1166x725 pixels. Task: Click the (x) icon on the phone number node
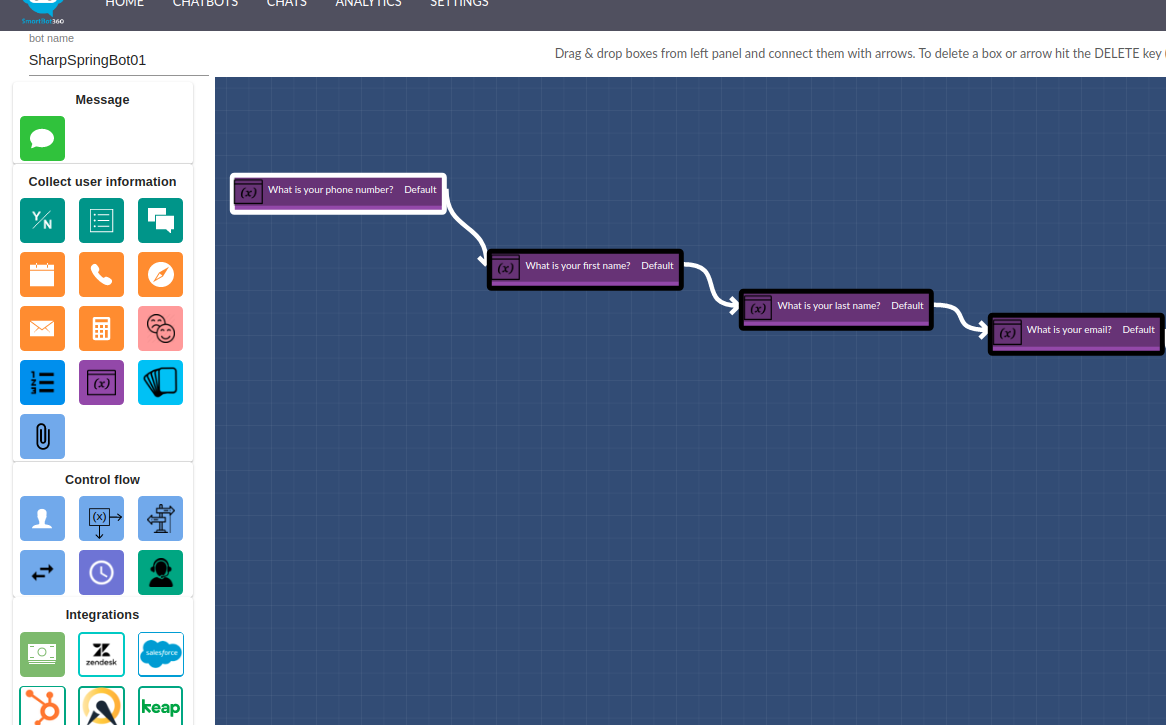(x=248, y=192)
